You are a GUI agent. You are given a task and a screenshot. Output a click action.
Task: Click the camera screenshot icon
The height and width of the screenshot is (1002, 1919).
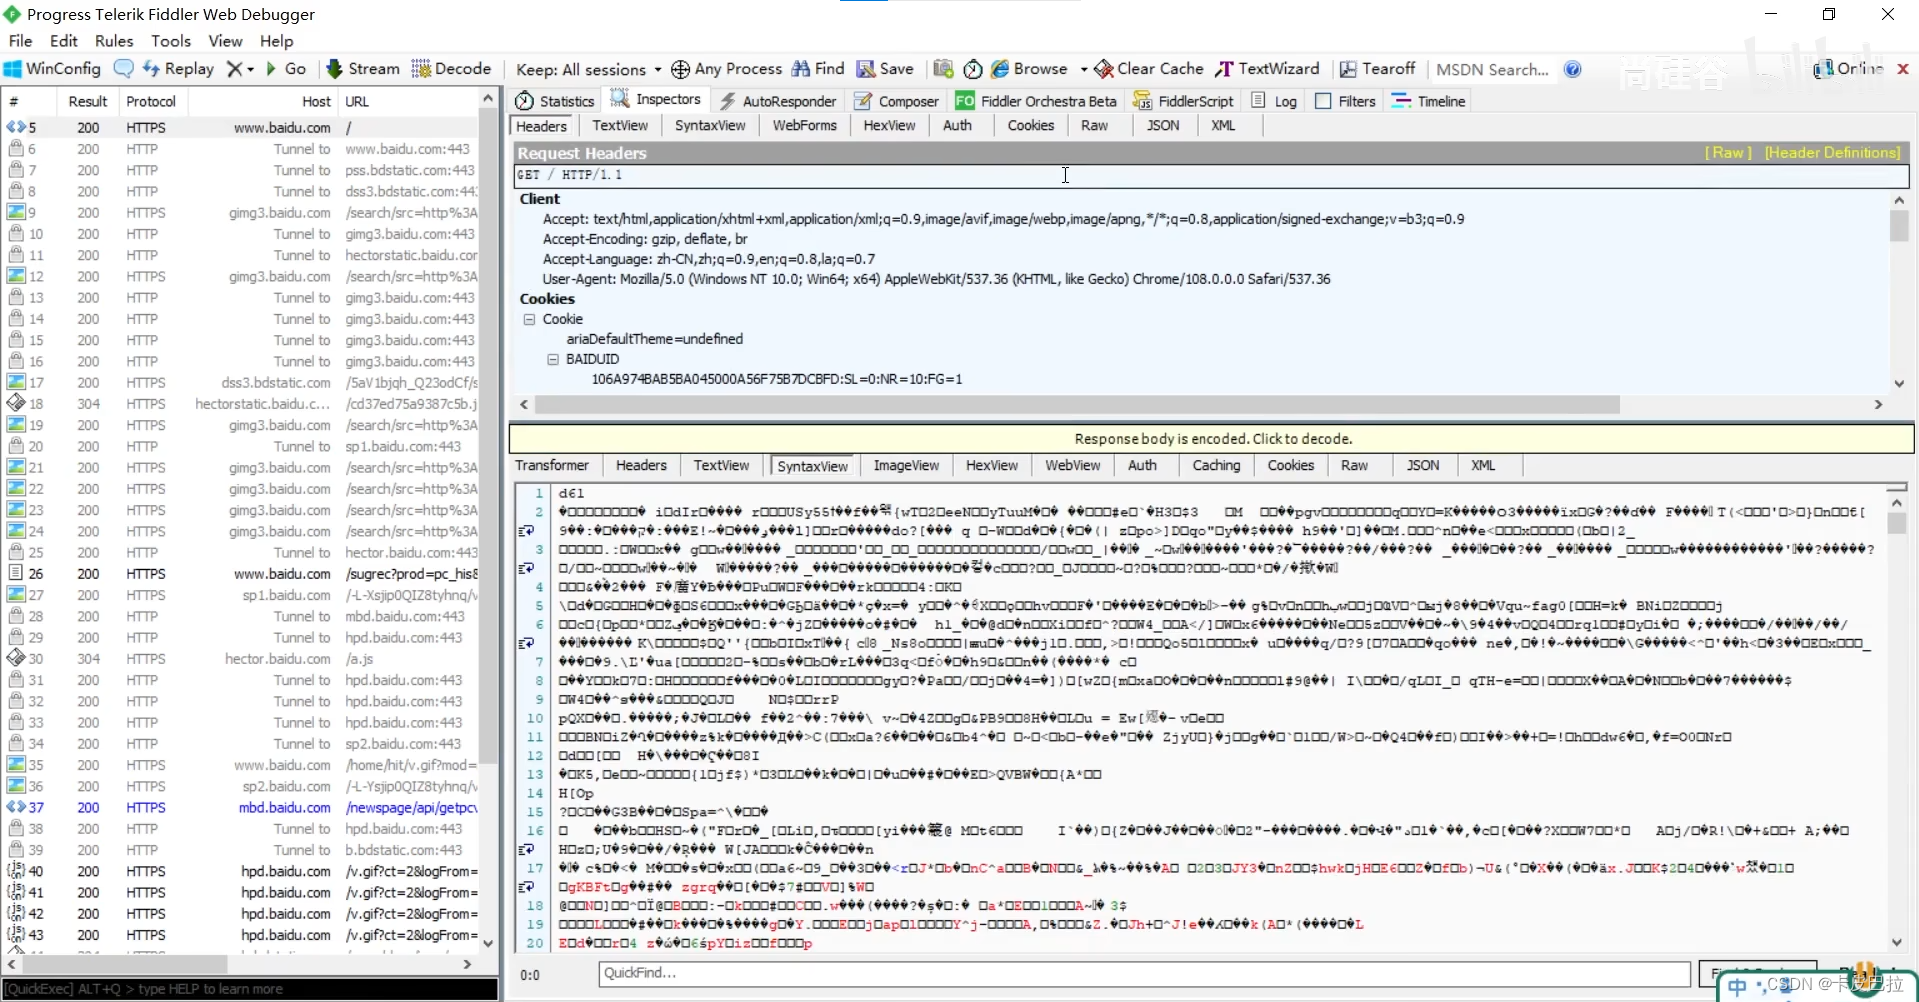943,69
